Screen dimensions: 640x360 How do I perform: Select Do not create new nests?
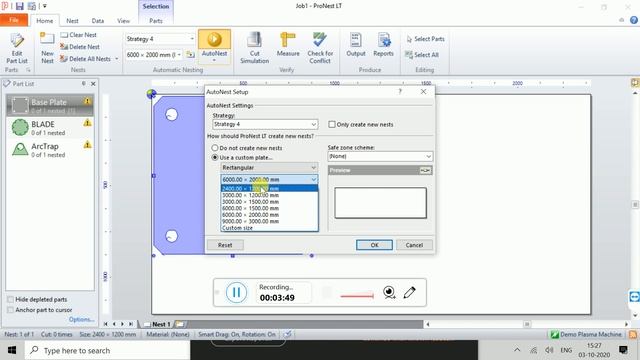(x=215, y=148)
